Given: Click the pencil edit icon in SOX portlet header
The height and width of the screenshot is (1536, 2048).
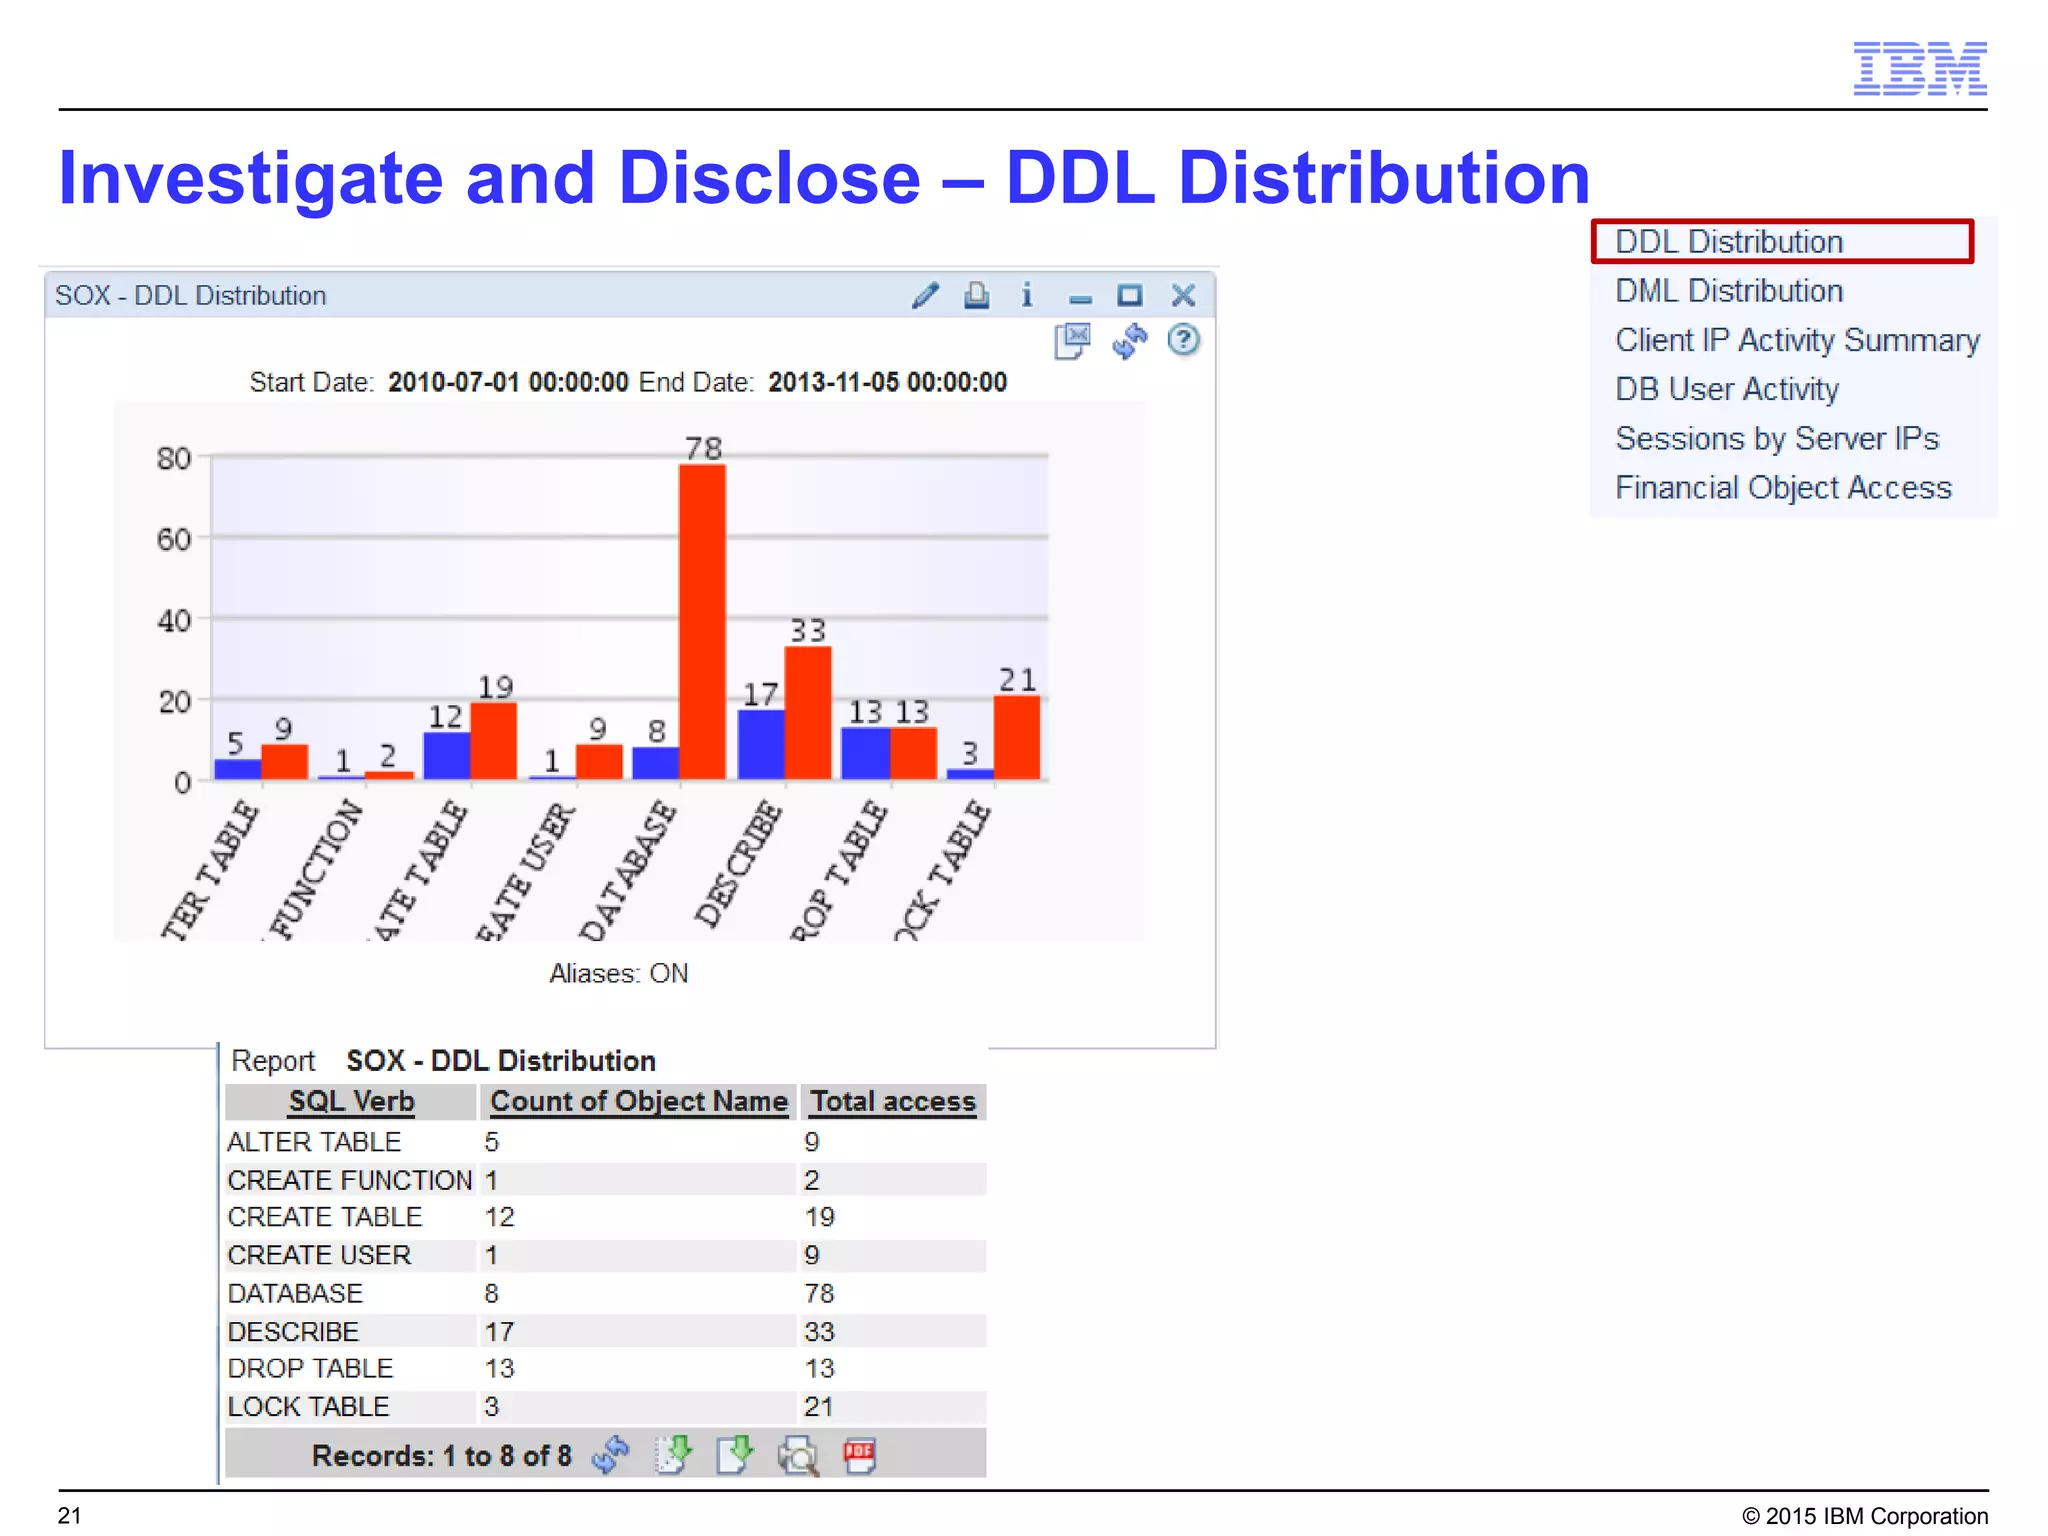Looking at the screenshot, I should 926,295.
